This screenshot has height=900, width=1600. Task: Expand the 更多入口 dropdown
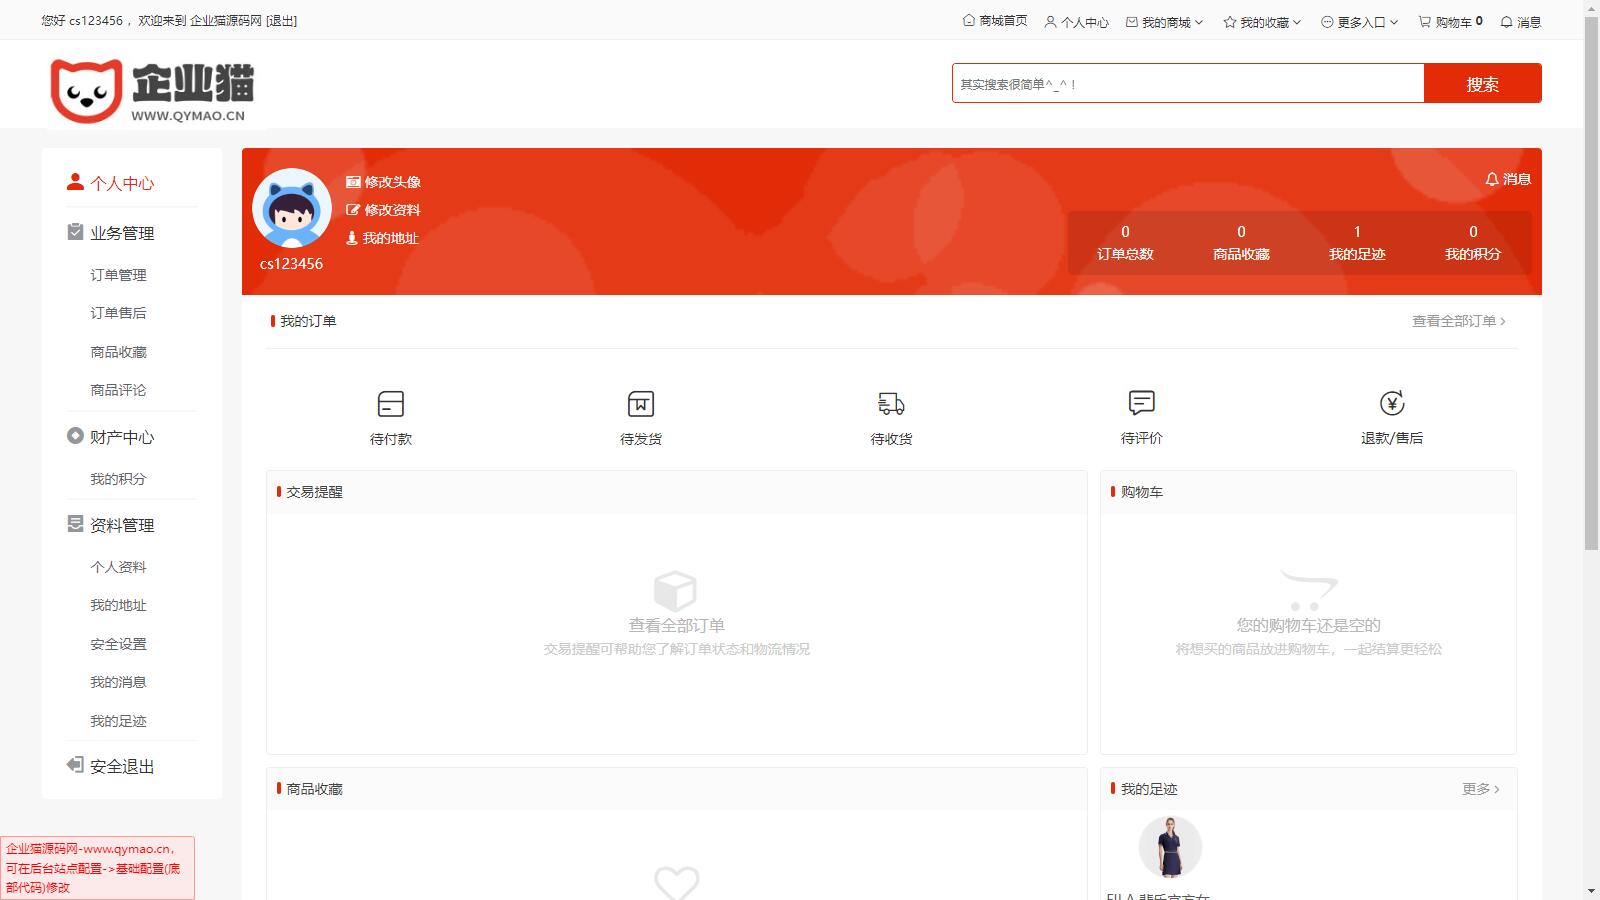tap(1394, 22)
